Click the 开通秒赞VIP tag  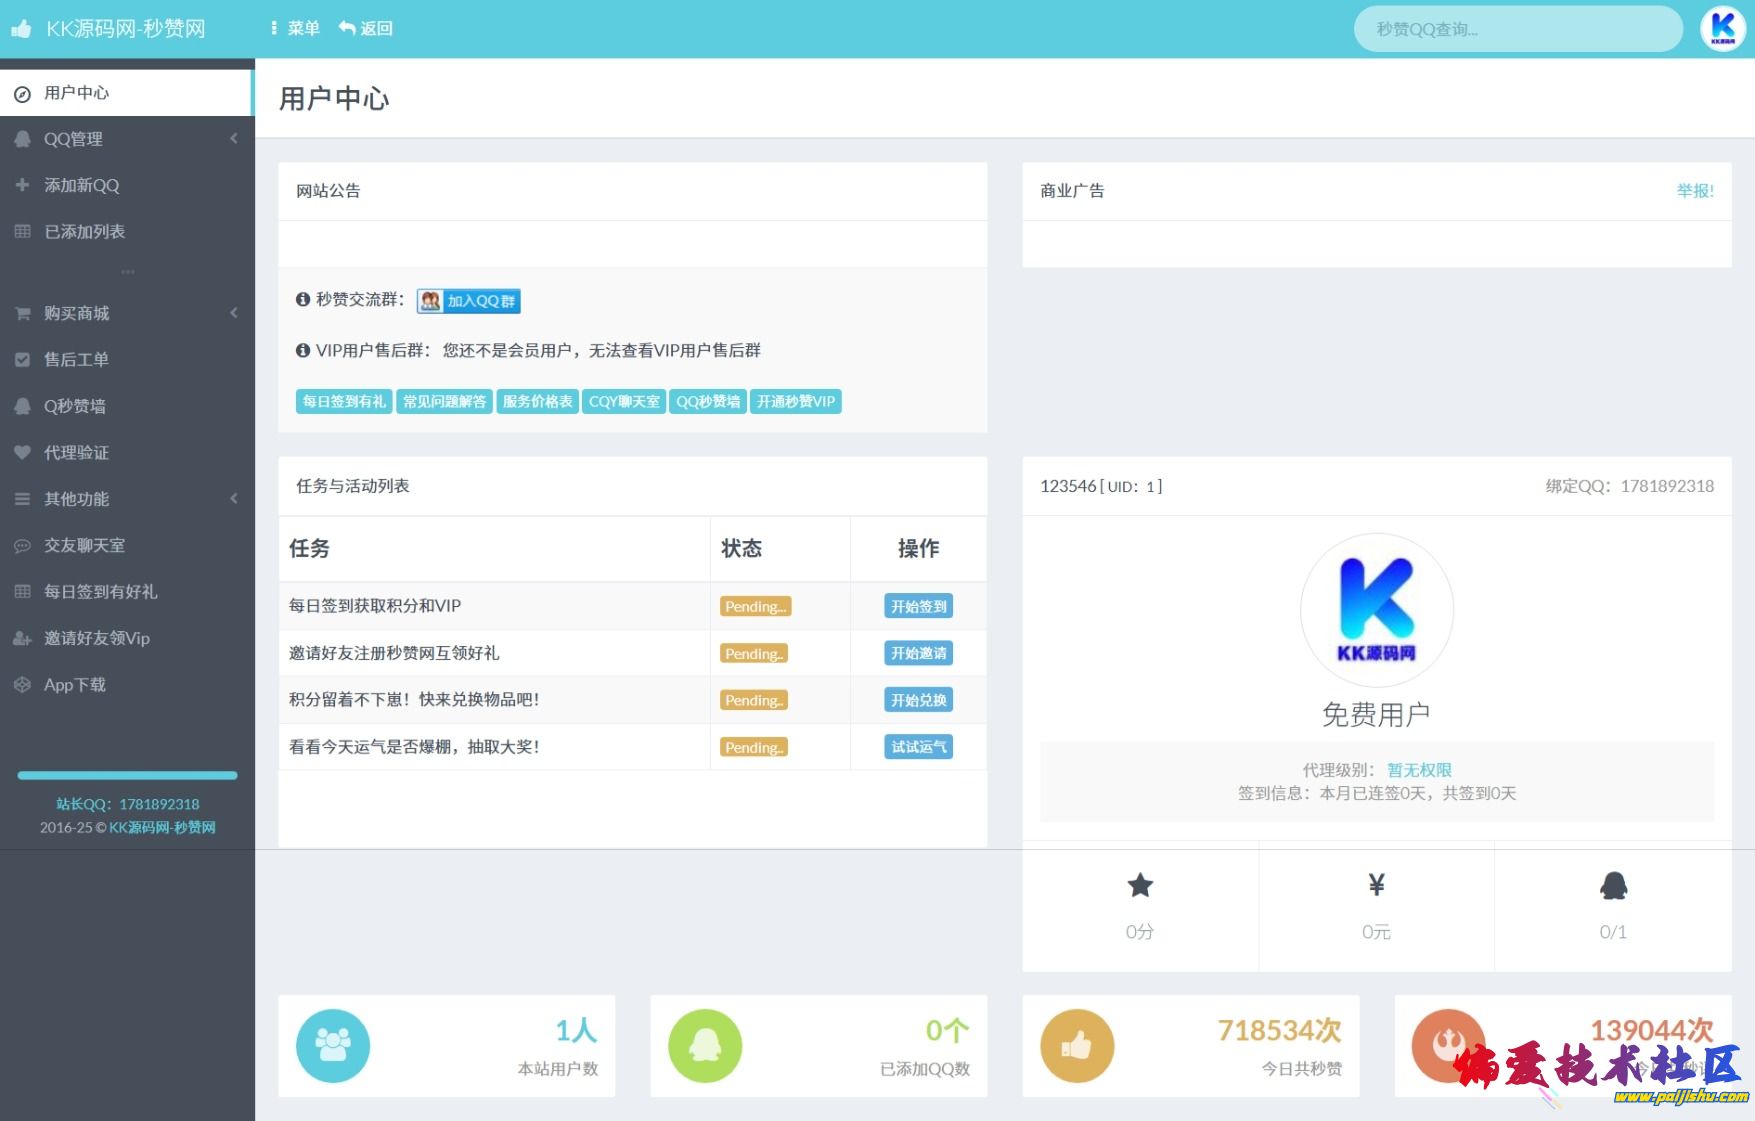click(795, 402)
